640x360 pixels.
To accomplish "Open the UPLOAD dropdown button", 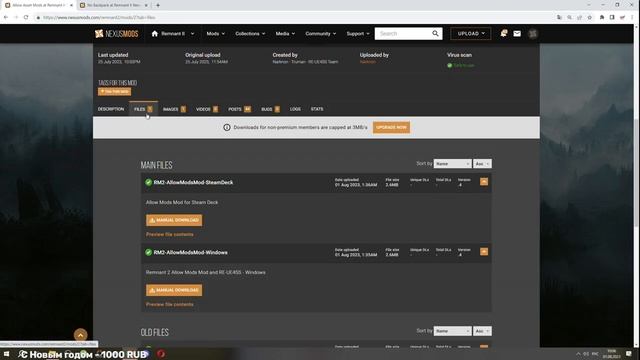I will tap(471, 34).
